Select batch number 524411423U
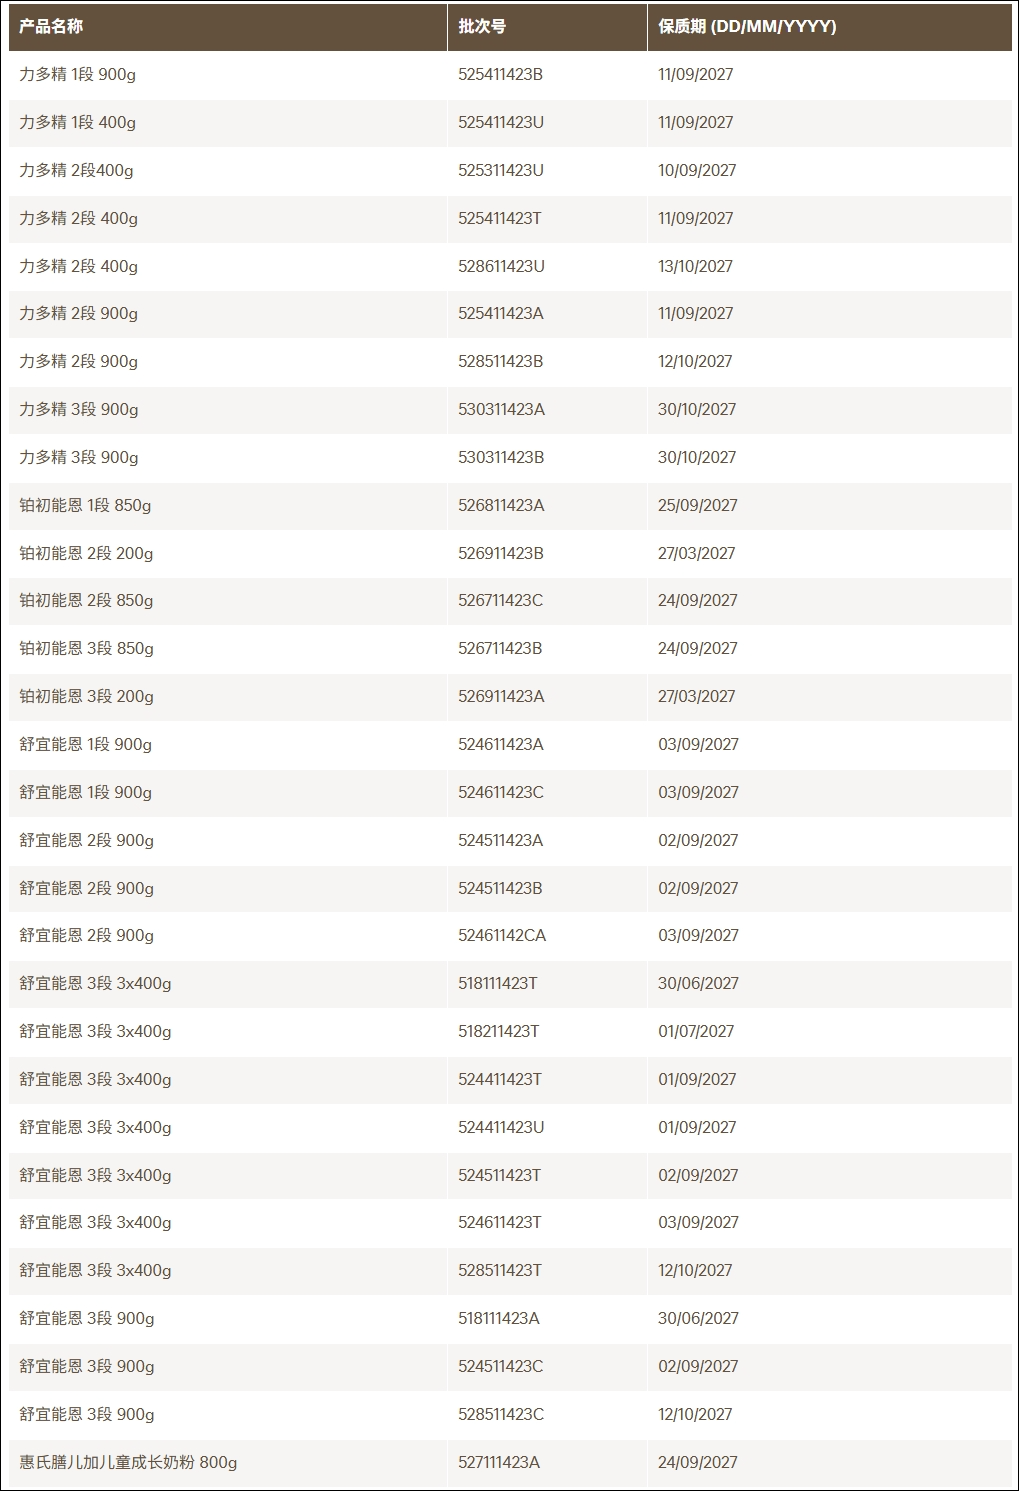Viewport: 1019px width, 1491px height. pos(501,1127)
